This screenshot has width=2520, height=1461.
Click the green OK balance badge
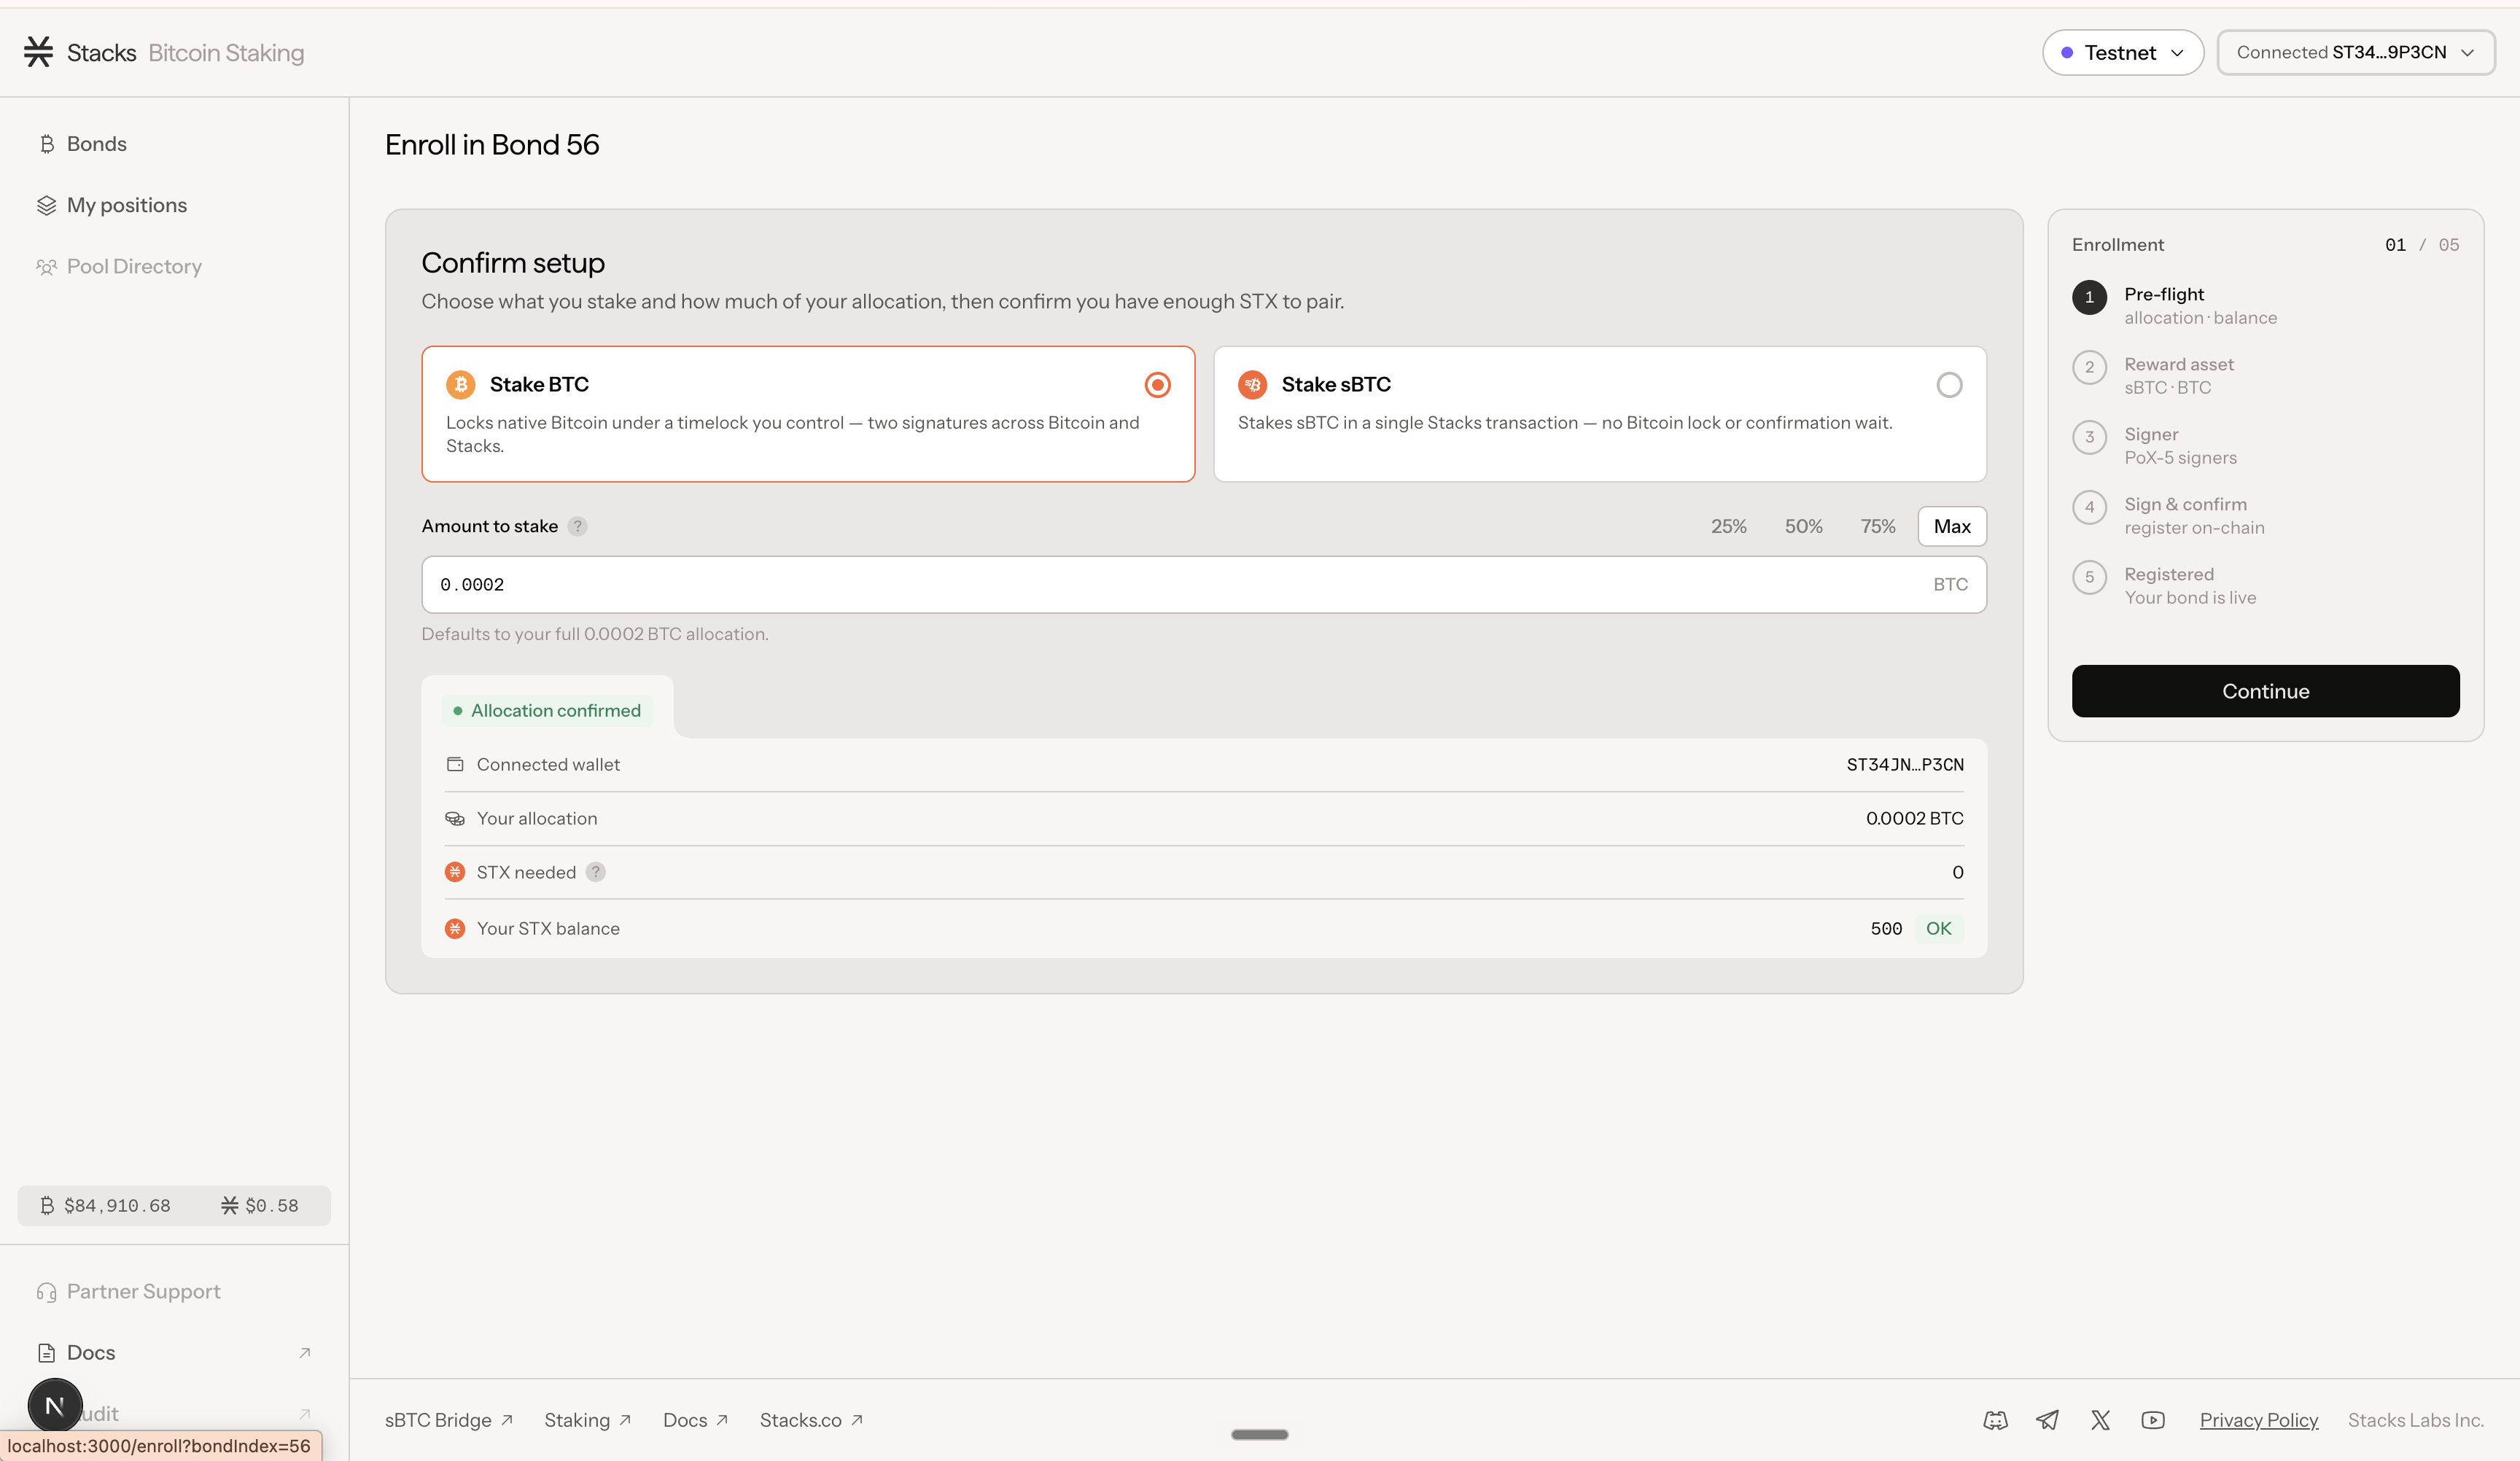click(x=1938, y=928)
